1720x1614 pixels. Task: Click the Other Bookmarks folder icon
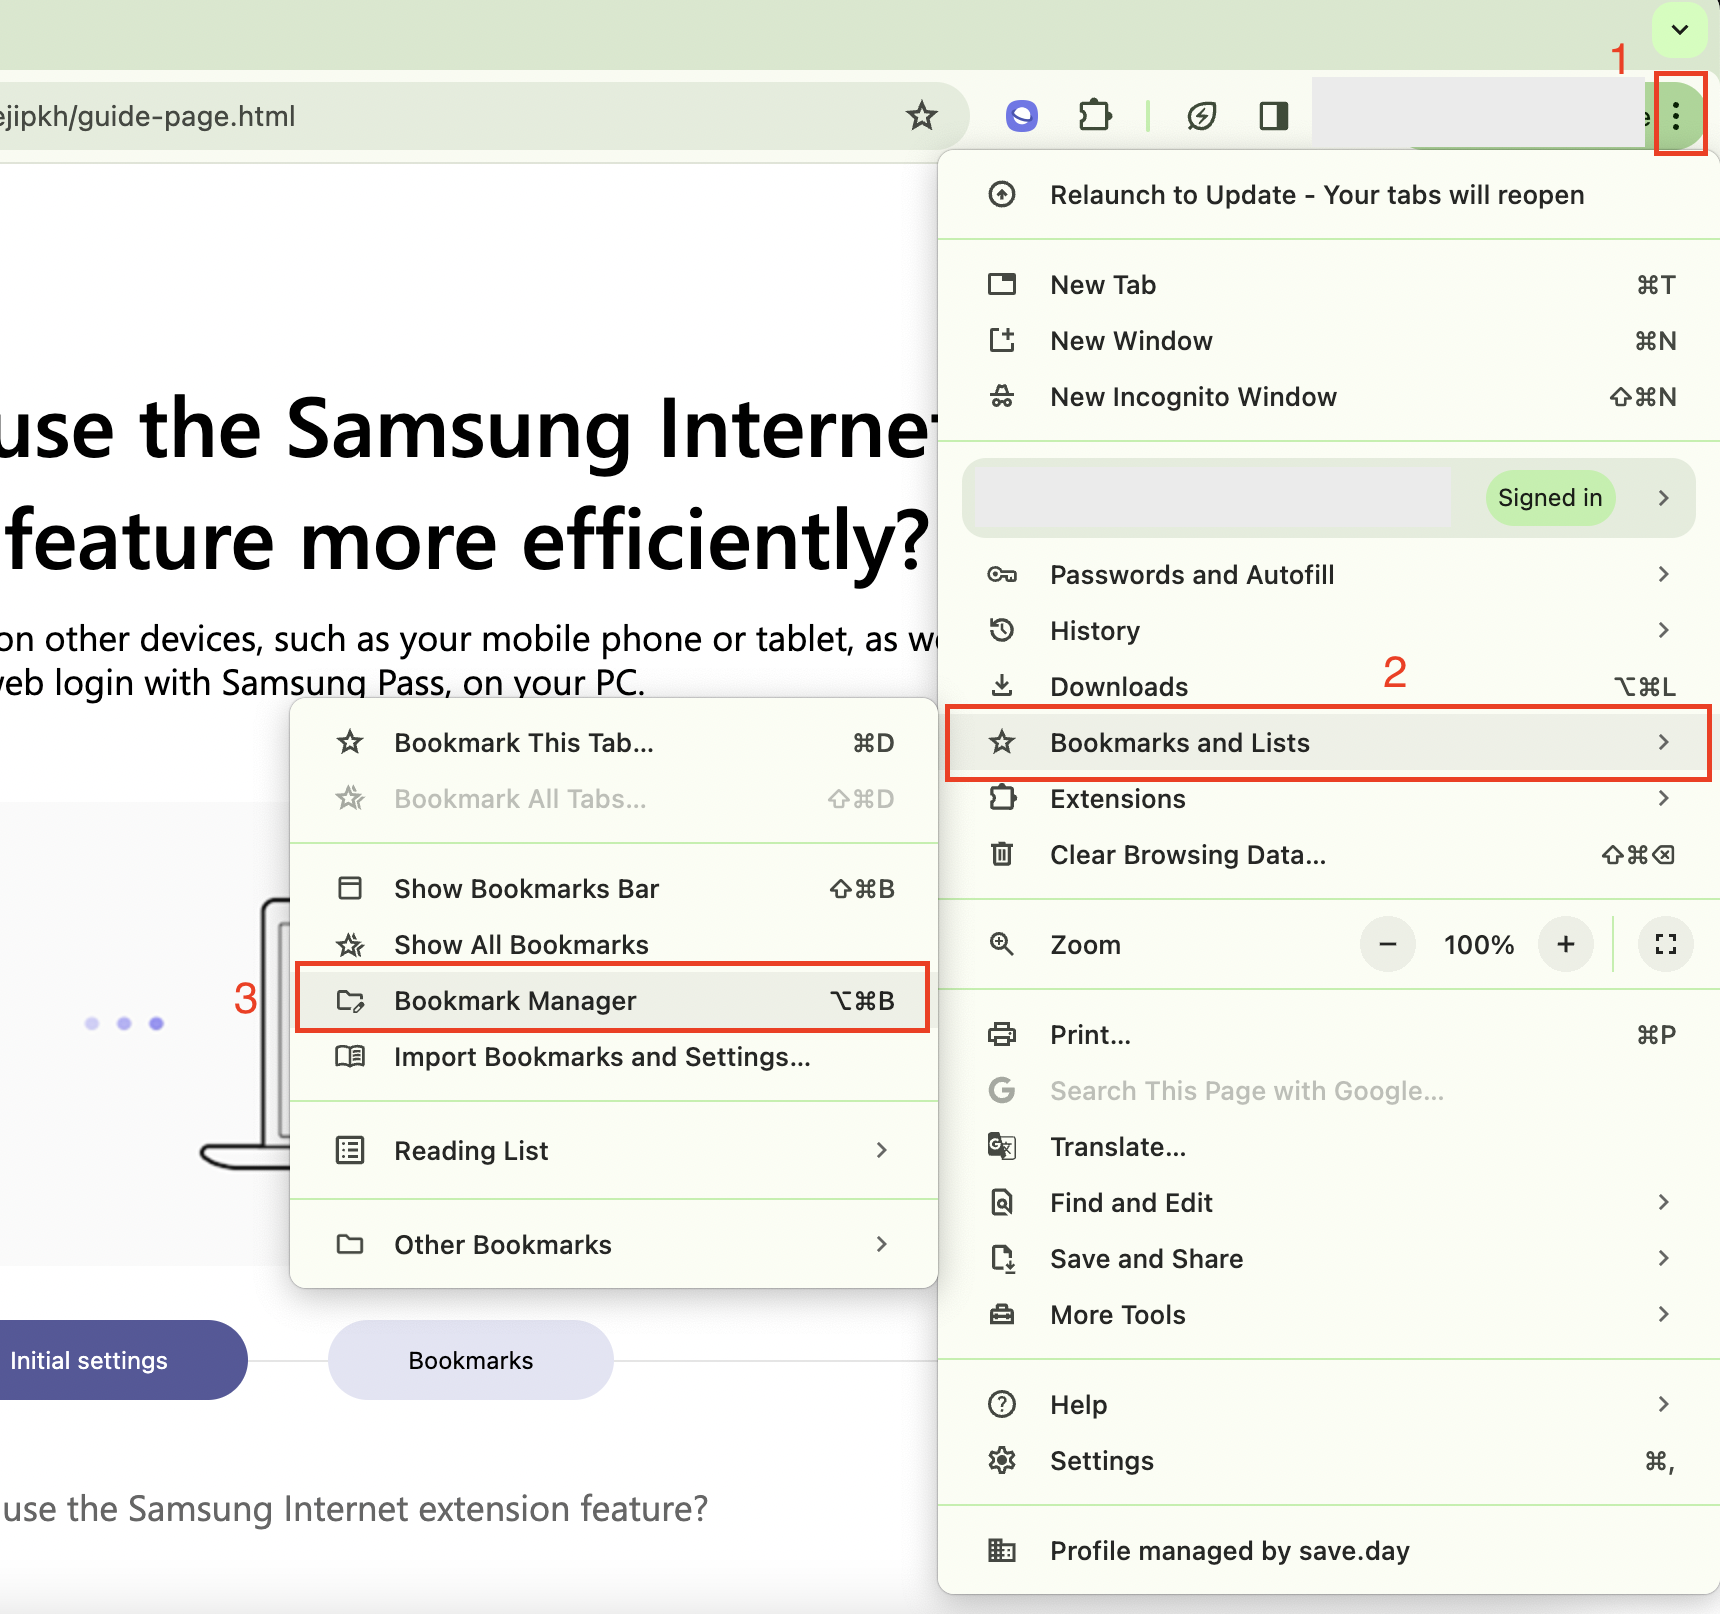click(x=350, y=1244)
